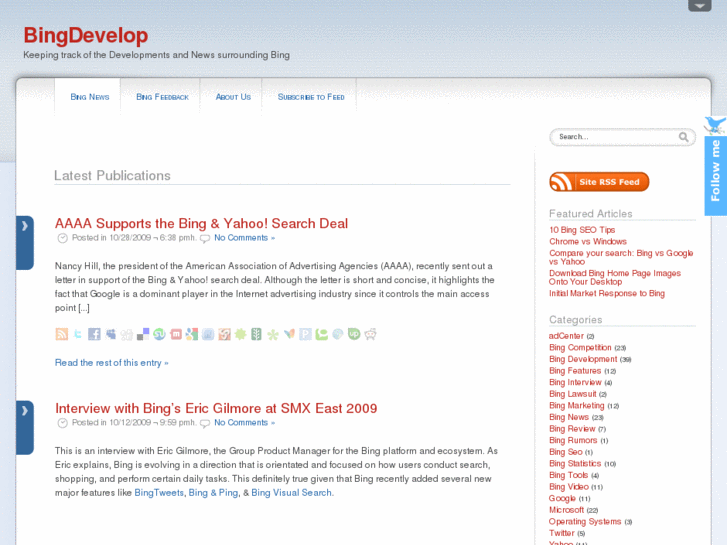Open the Bing Visual Search link
The height and width of the screenshot is (545, 727).
[292, 493]
